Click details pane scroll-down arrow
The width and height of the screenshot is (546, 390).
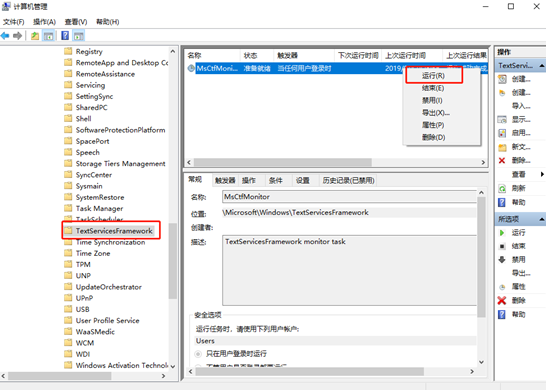click(481, 362)
